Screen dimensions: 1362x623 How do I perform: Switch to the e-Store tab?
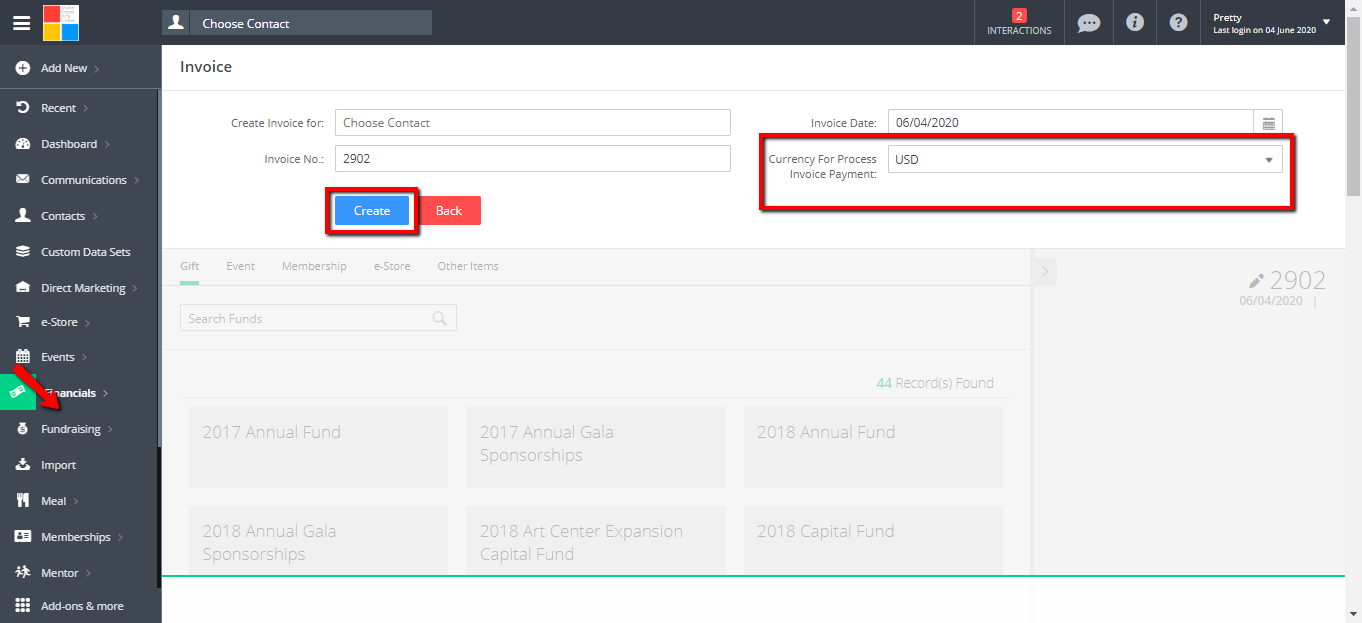point(392,266)
